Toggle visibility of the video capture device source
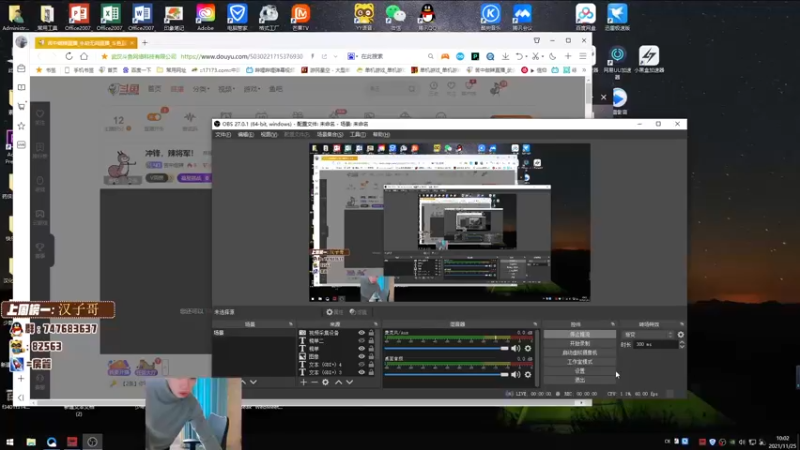The height and width of the screenshot is (450, 800). pos(361,333)
